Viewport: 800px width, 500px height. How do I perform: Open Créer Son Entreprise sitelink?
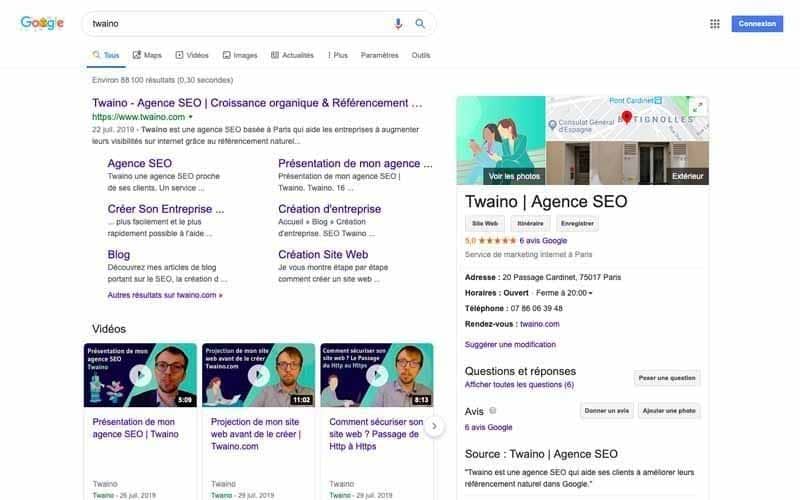tap(166, 209)
